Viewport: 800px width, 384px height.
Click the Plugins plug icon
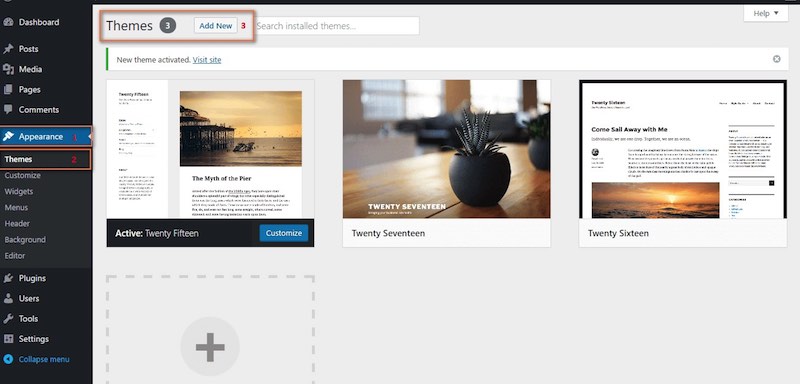point(8,278)
